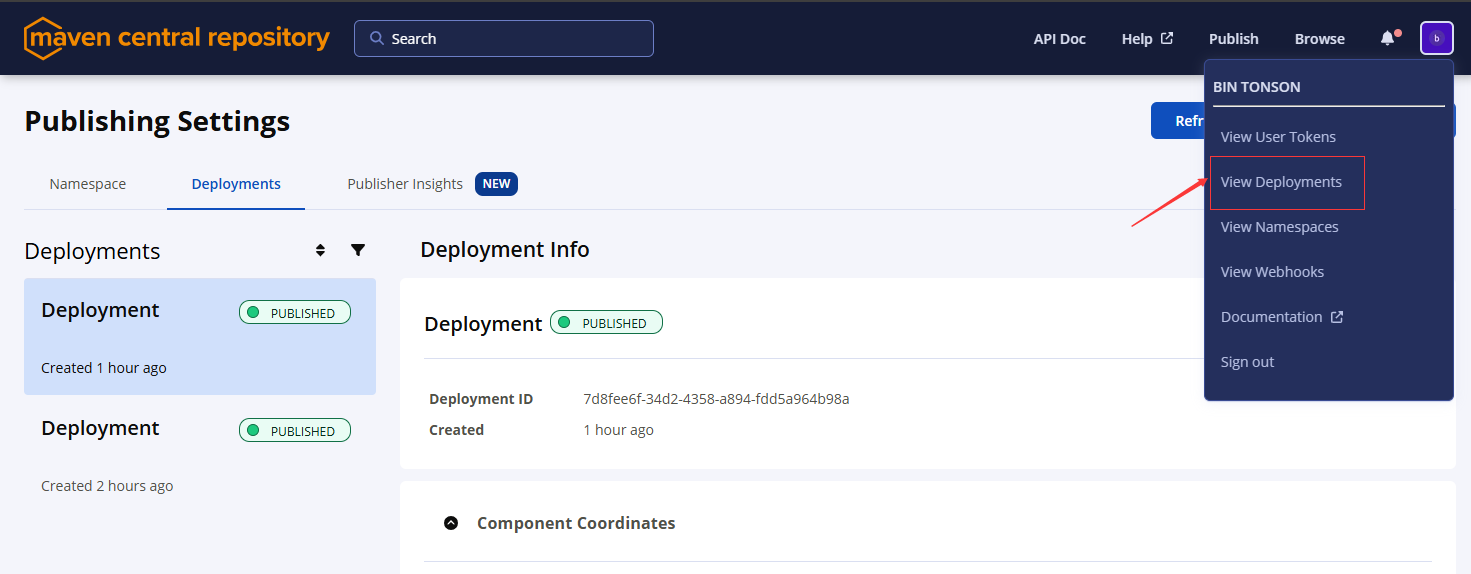Viewport: 1471px width, 574px height.
Task: Click the sort deployments icon
Action: (x=320, y=250)
